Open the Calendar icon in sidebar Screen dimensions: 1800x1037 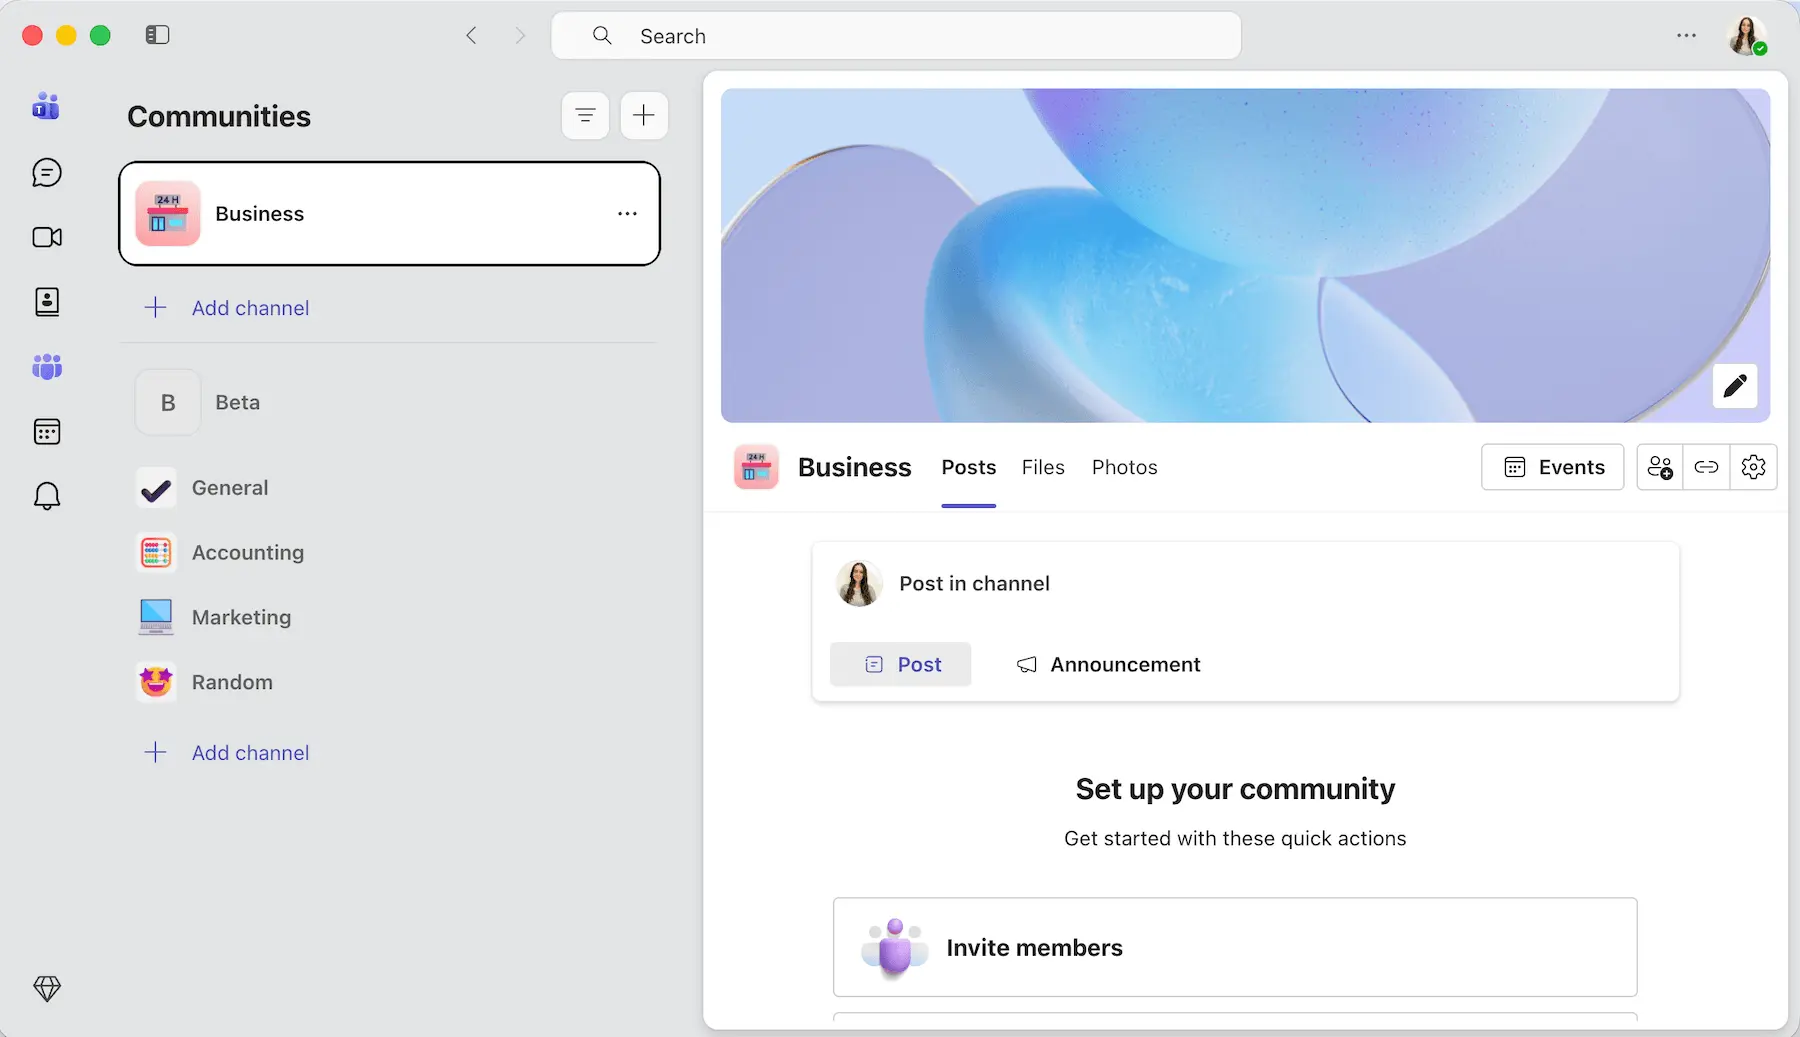coord(47,432)
